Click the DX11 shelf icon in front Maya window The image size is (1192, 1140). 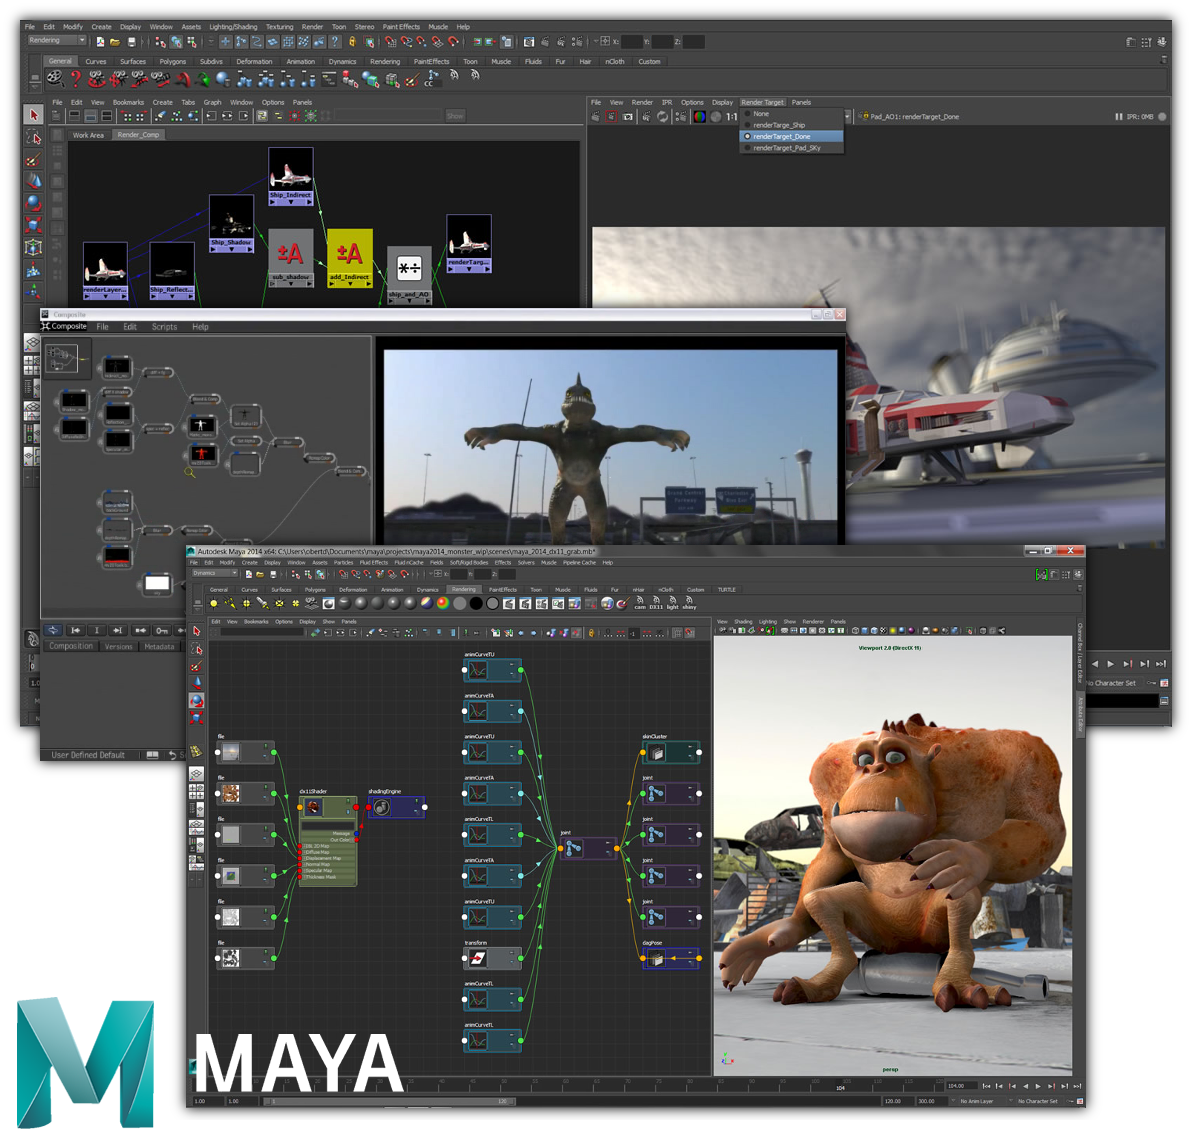(656, 603)
